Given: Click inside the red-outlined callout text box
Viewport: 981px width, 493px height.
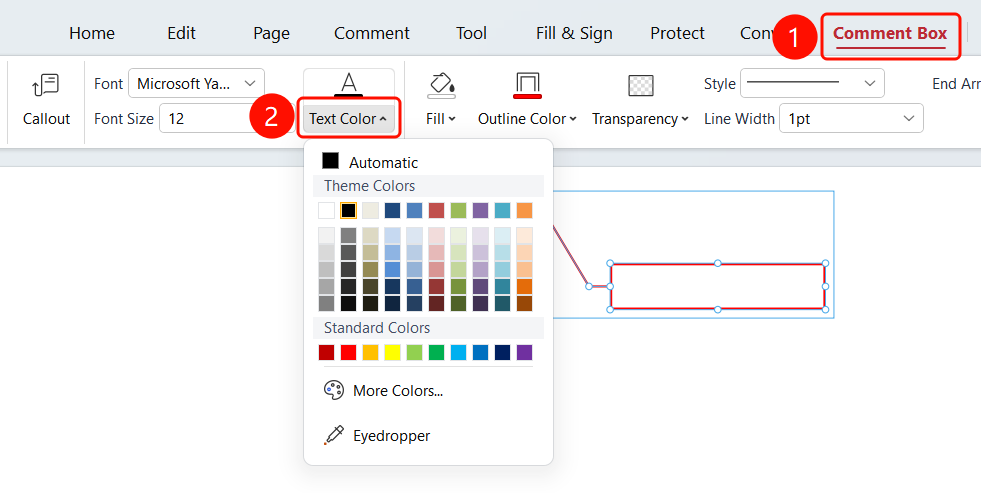Looking at the screenshot, I should [x=718, y=287].
